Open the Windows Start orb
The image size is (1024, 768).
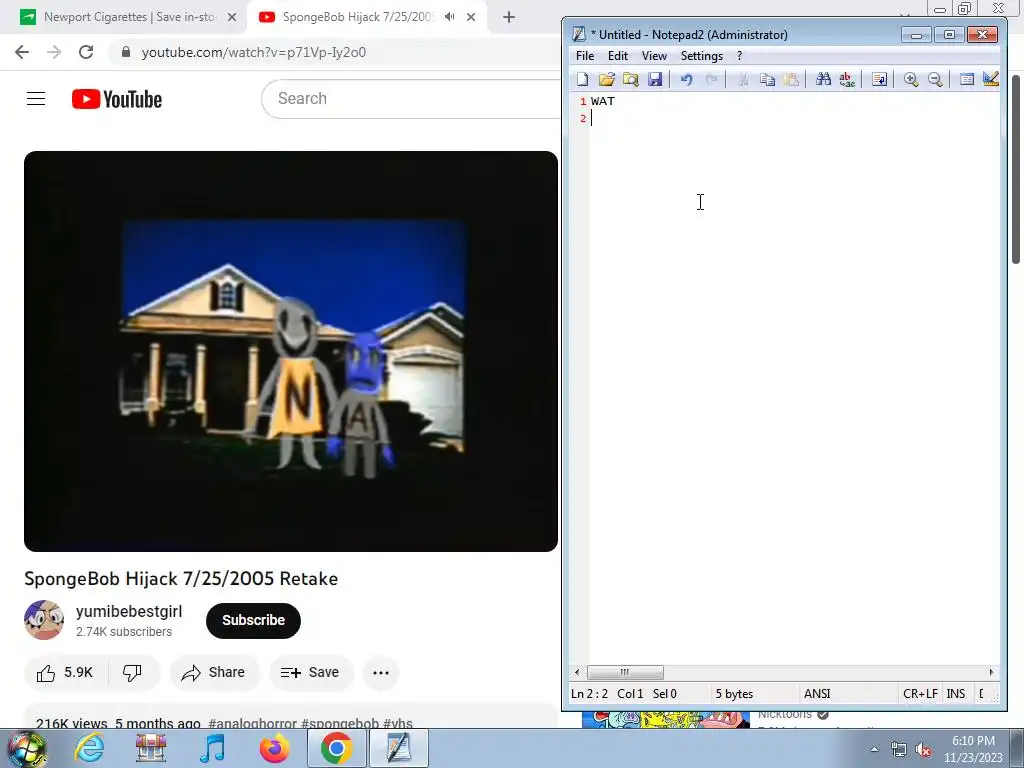[26, 749]
